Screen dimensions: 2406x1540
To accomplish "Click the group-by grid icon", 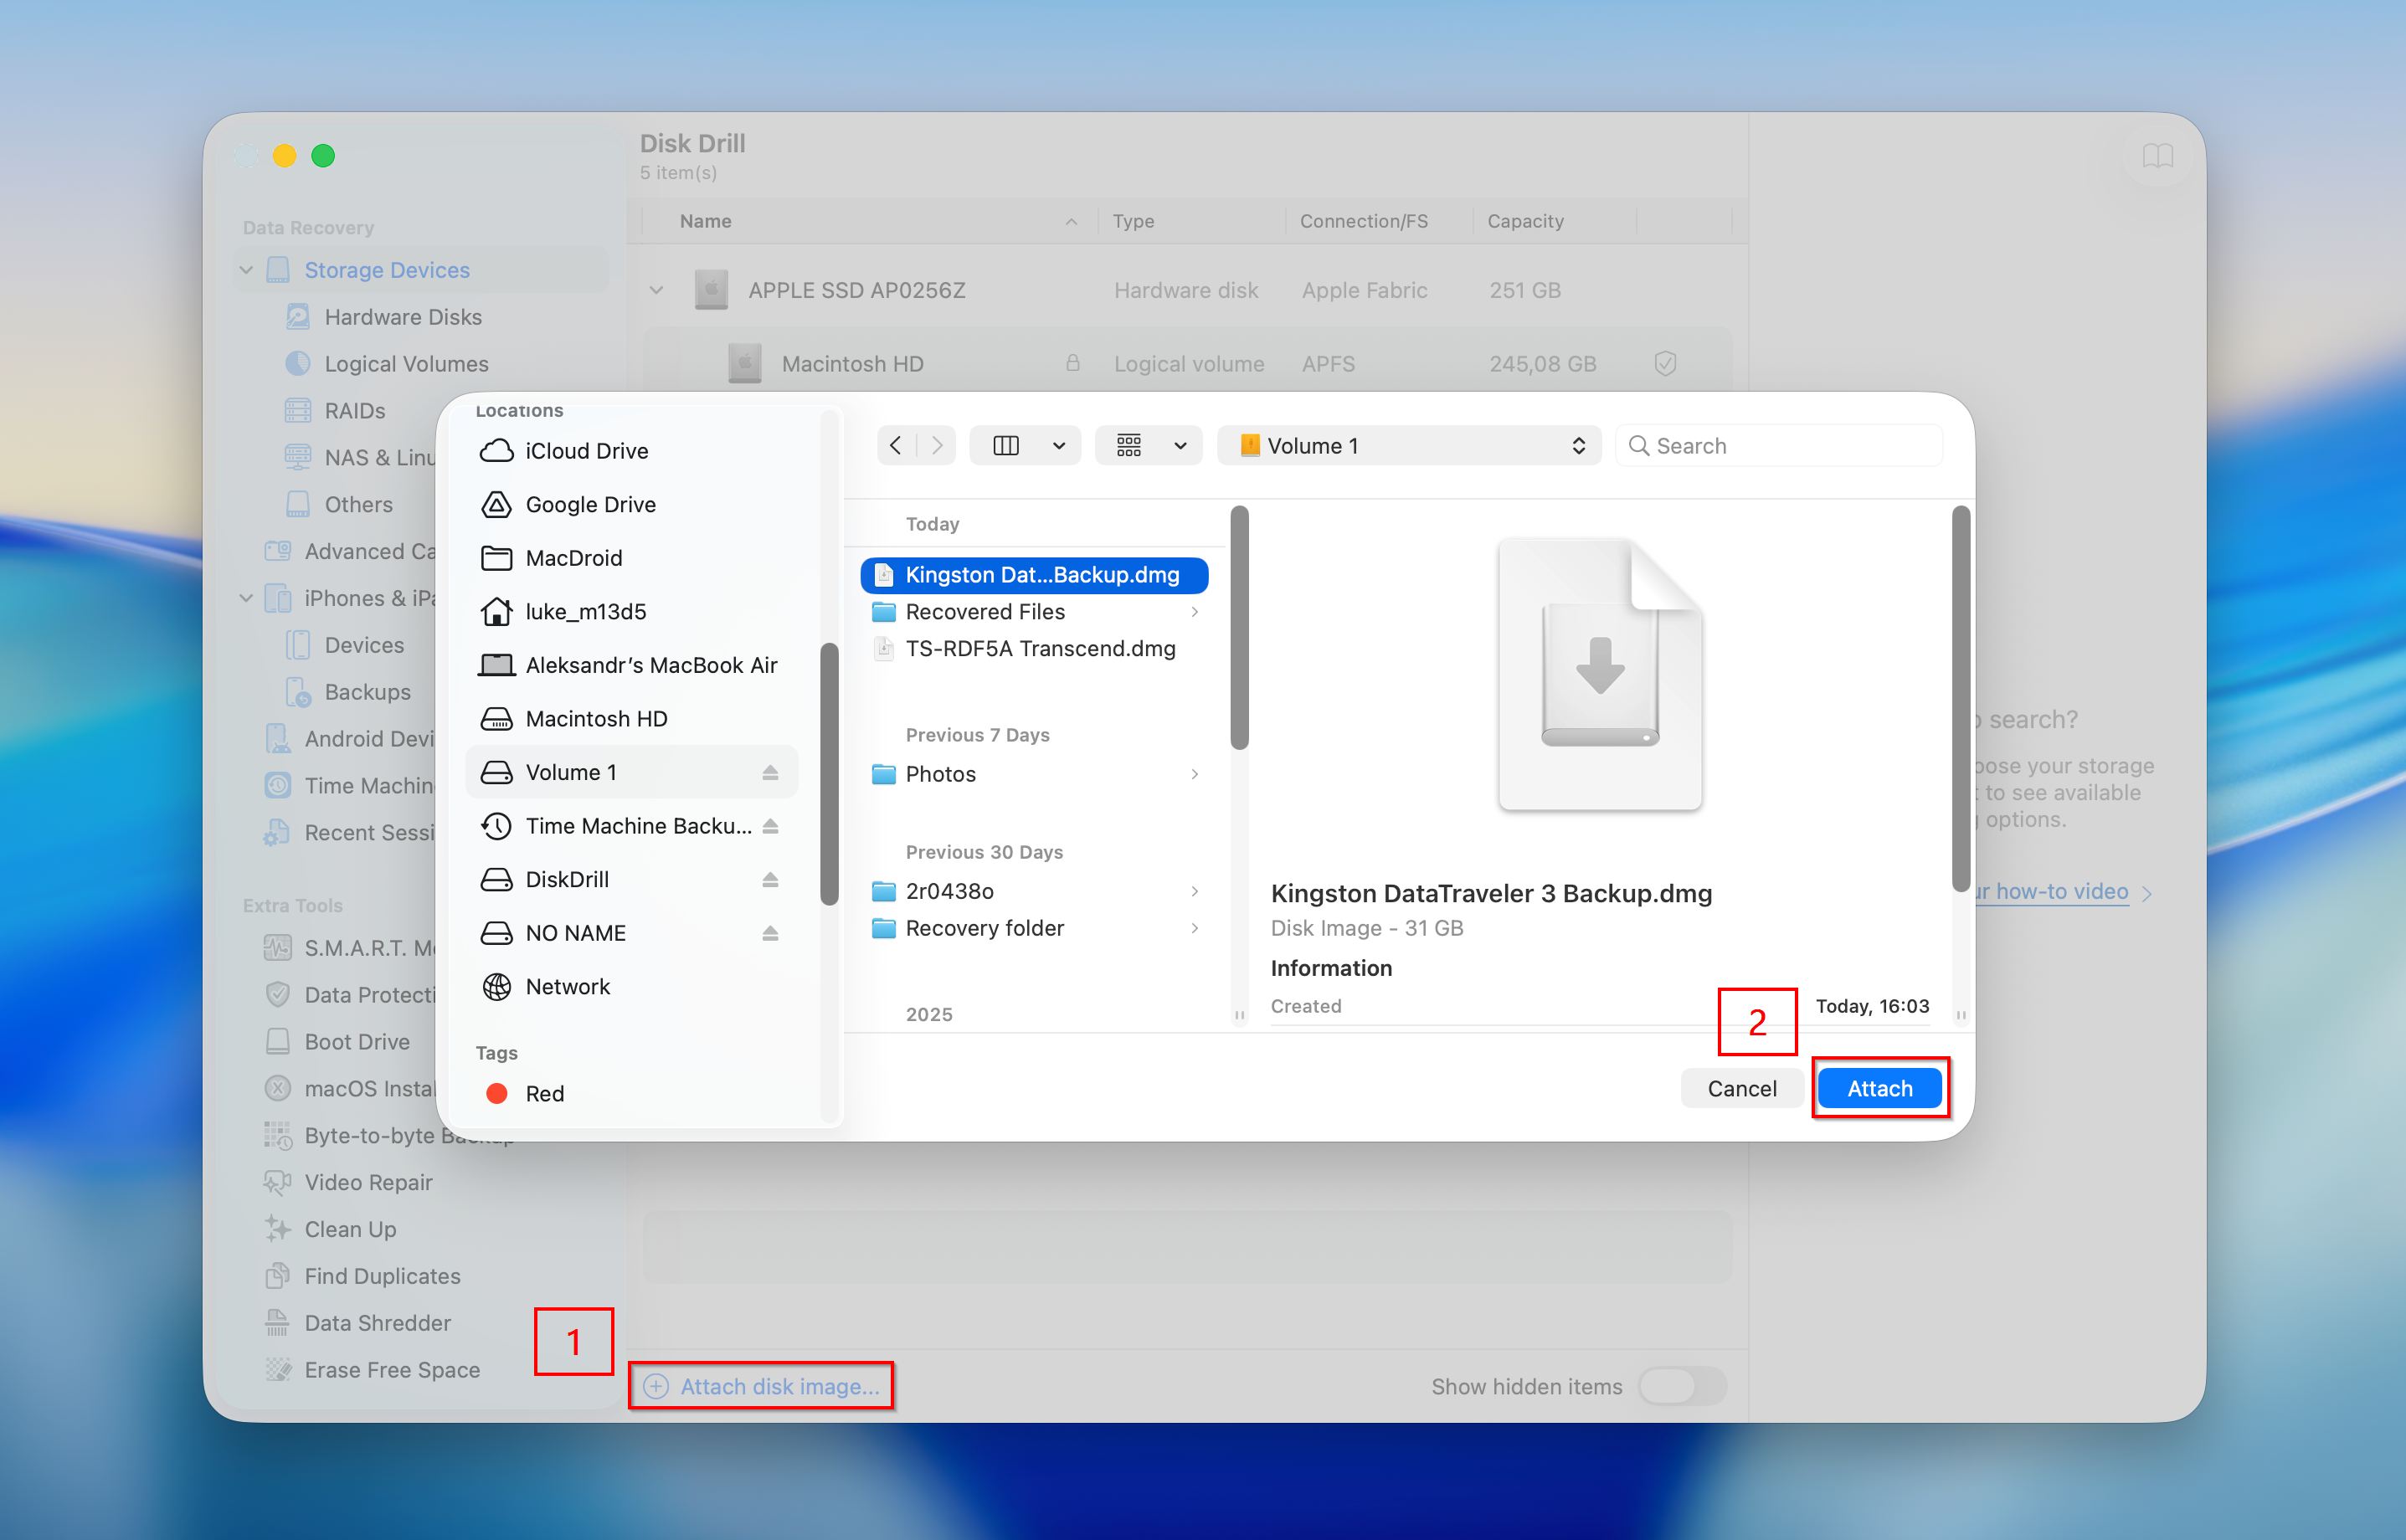I will click(1129, 445).
